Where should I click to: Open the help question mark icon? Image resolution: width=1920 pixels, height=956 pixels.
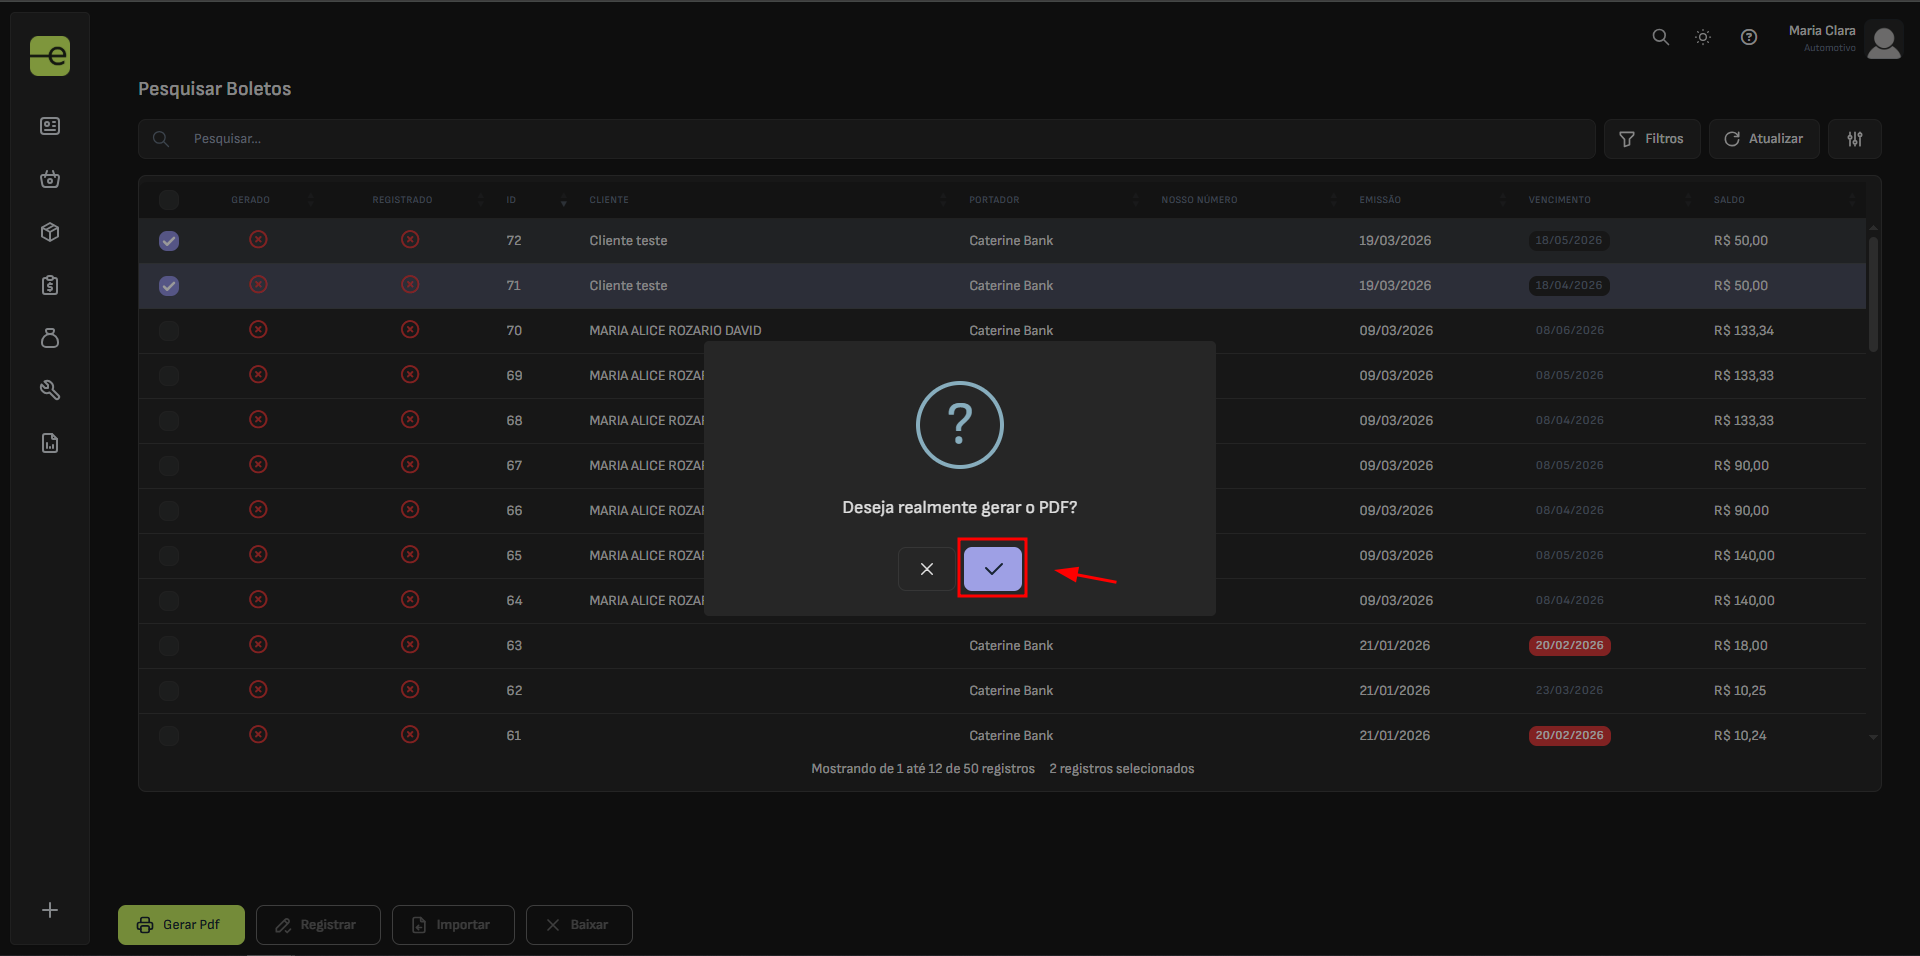(x=1748, y=37)
